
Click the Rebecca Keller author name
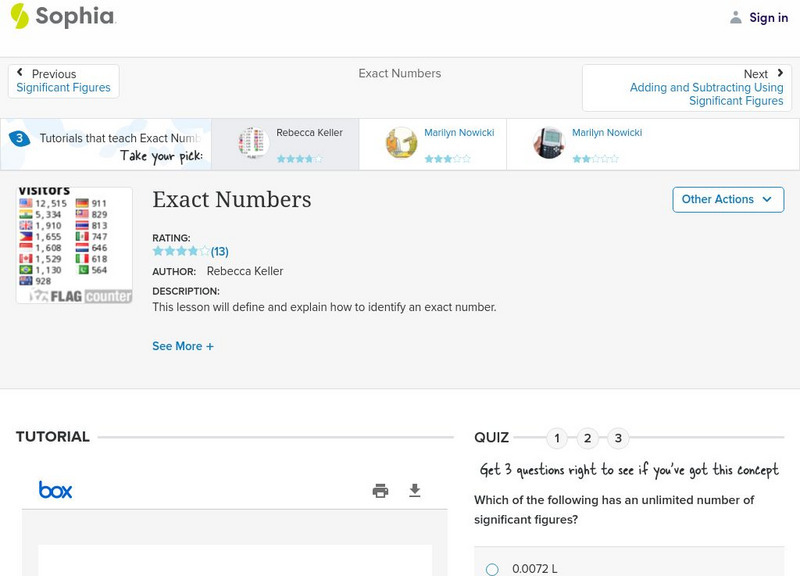pyautogui.click(x=245, y=271)
